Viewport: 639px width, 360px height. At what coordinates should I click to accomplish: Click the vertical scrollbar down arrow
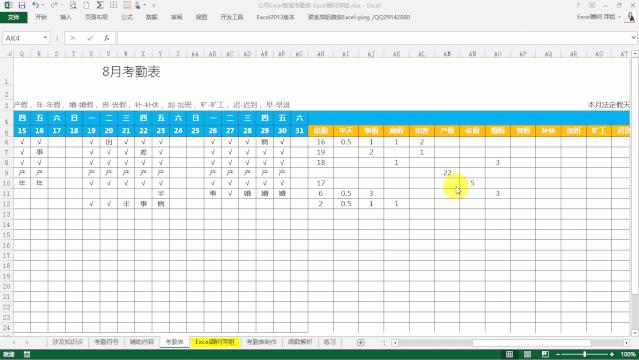click(x=635, y=333)
